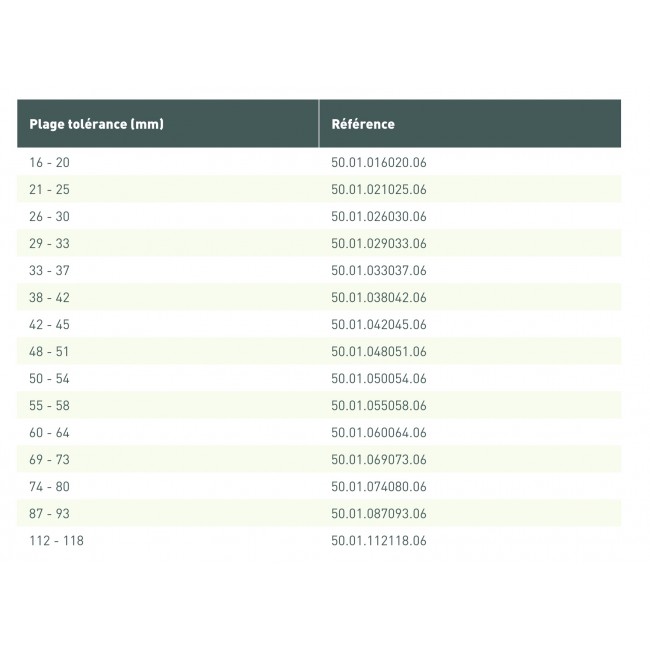Select the 16 - 20 tolerance range cell
The width and height of the screenshot is (650, 650).
coord(50,162)
